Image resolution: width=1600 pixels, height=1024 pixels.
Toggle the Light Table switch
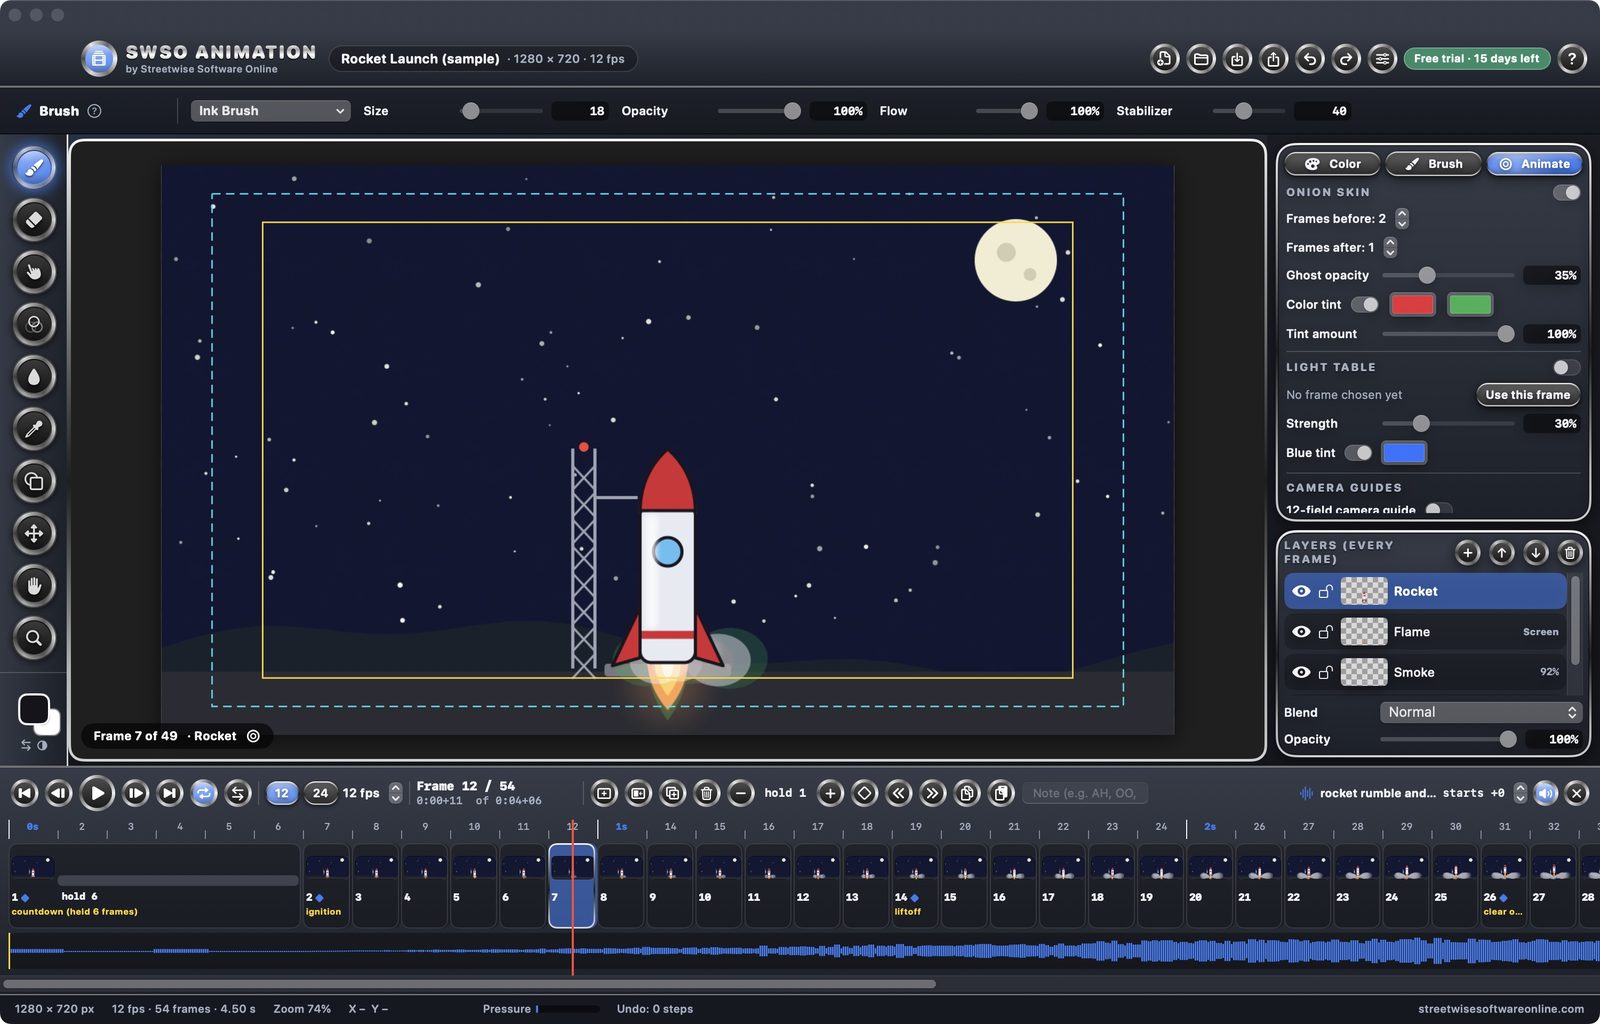click(1566, 367)
